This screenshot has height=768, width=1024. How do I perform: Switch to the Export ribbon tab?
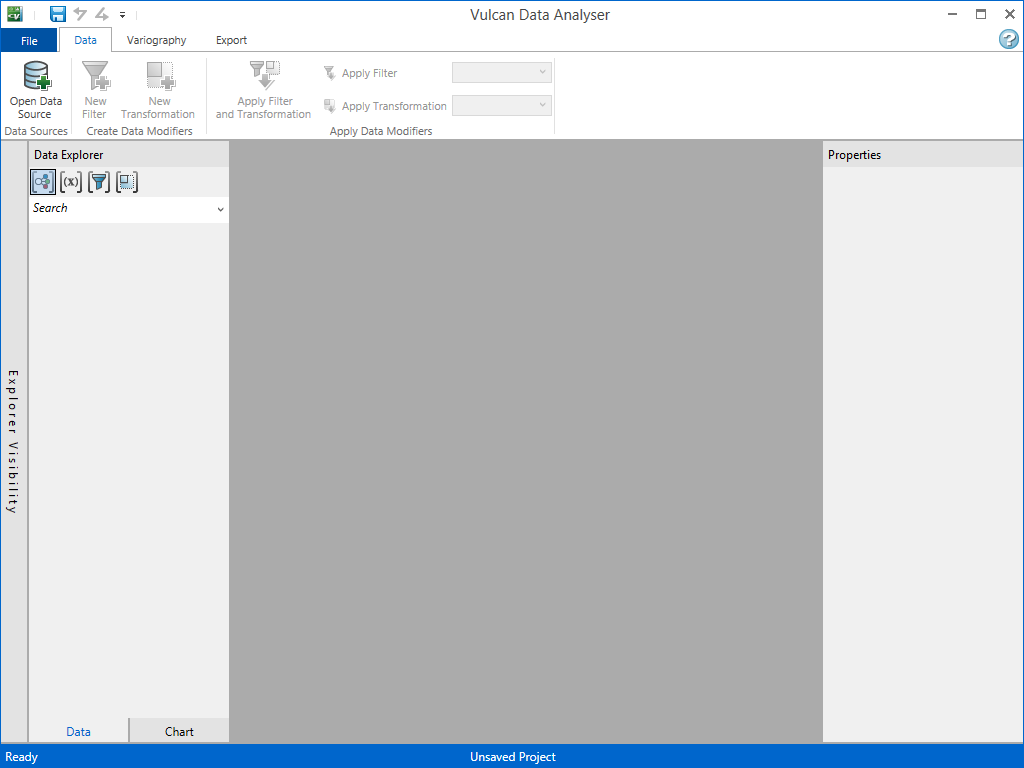coord(231,40)
